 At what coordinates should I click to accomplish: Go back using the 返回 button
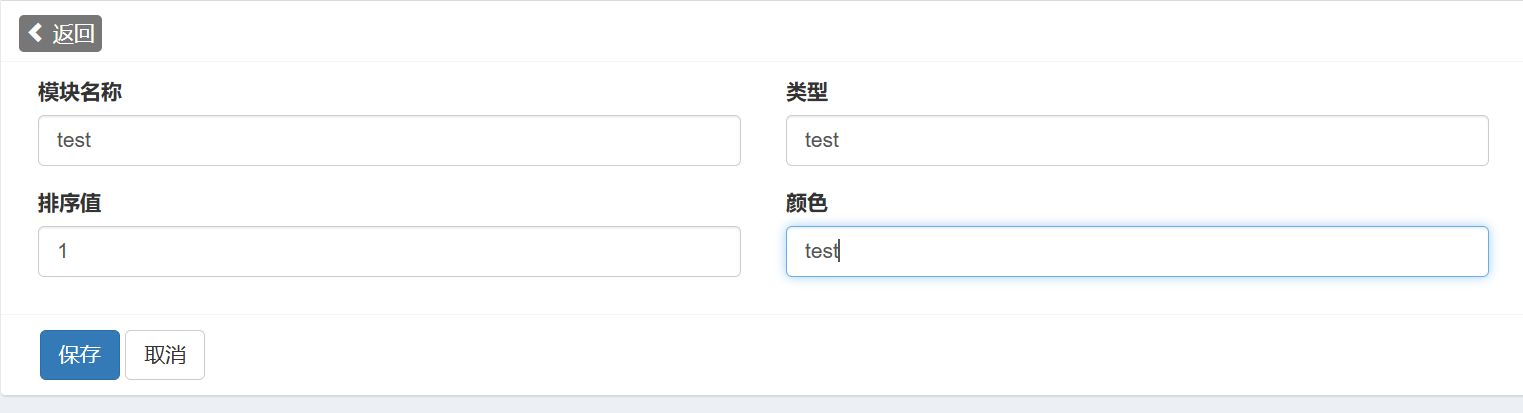point(61,33)
